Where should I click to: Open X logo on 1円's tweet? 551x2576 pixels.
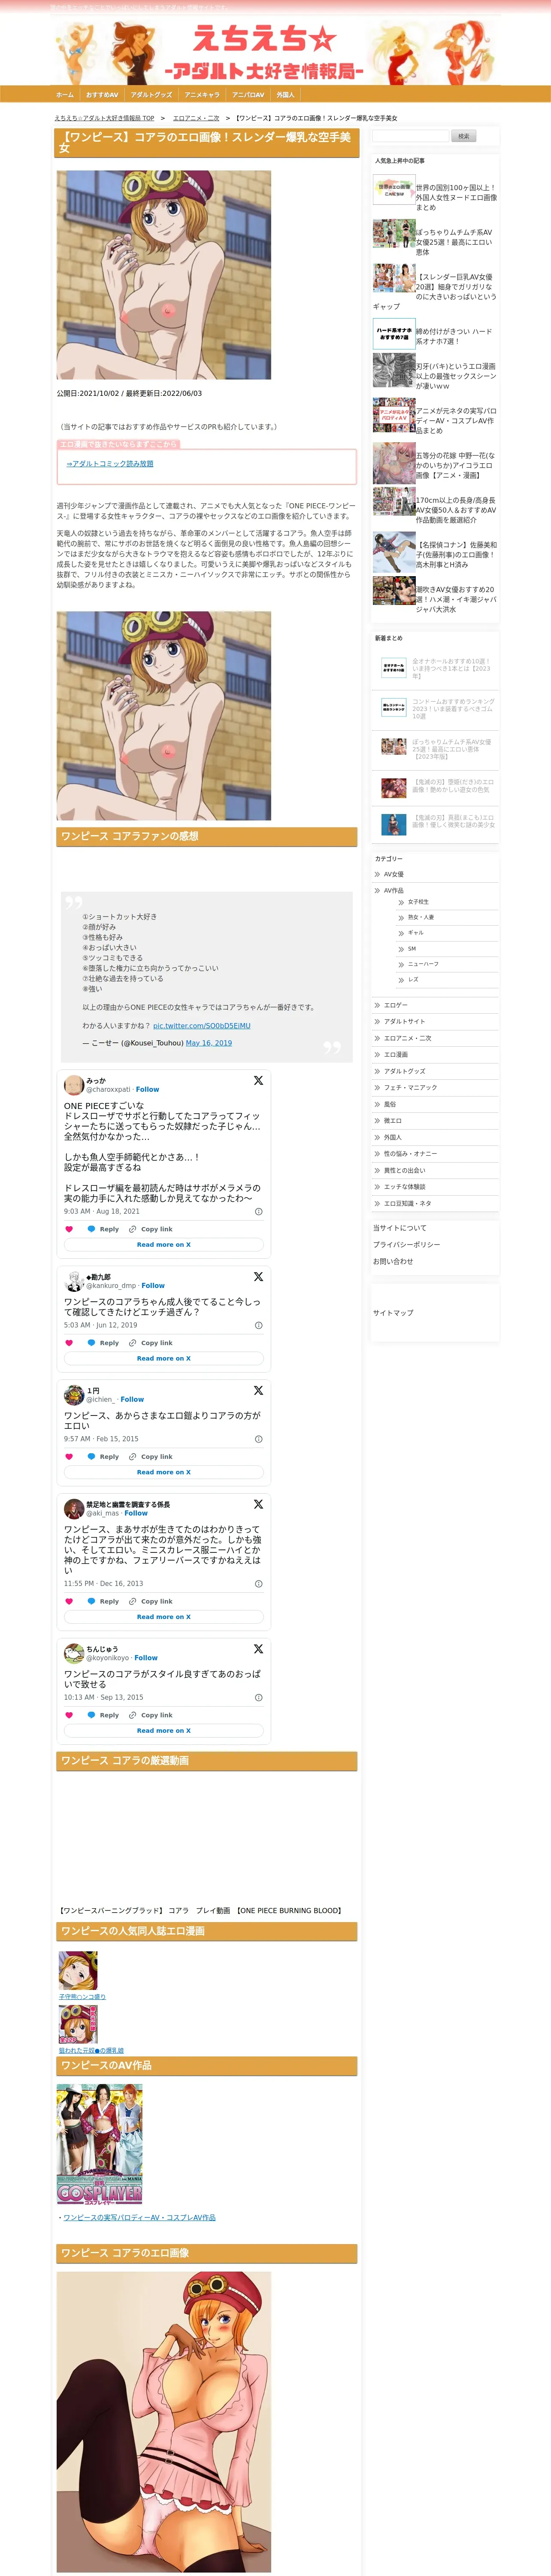point(258,1391)
